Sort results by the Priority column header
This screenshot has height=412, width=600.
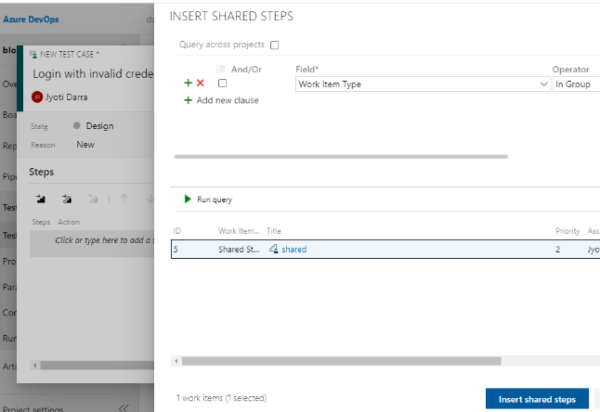click(567, 230)
